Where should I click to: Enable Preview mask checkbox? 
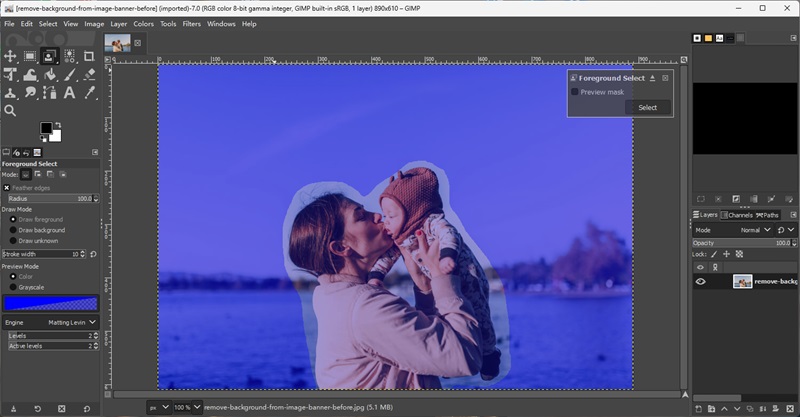click(x=574, y=92)
